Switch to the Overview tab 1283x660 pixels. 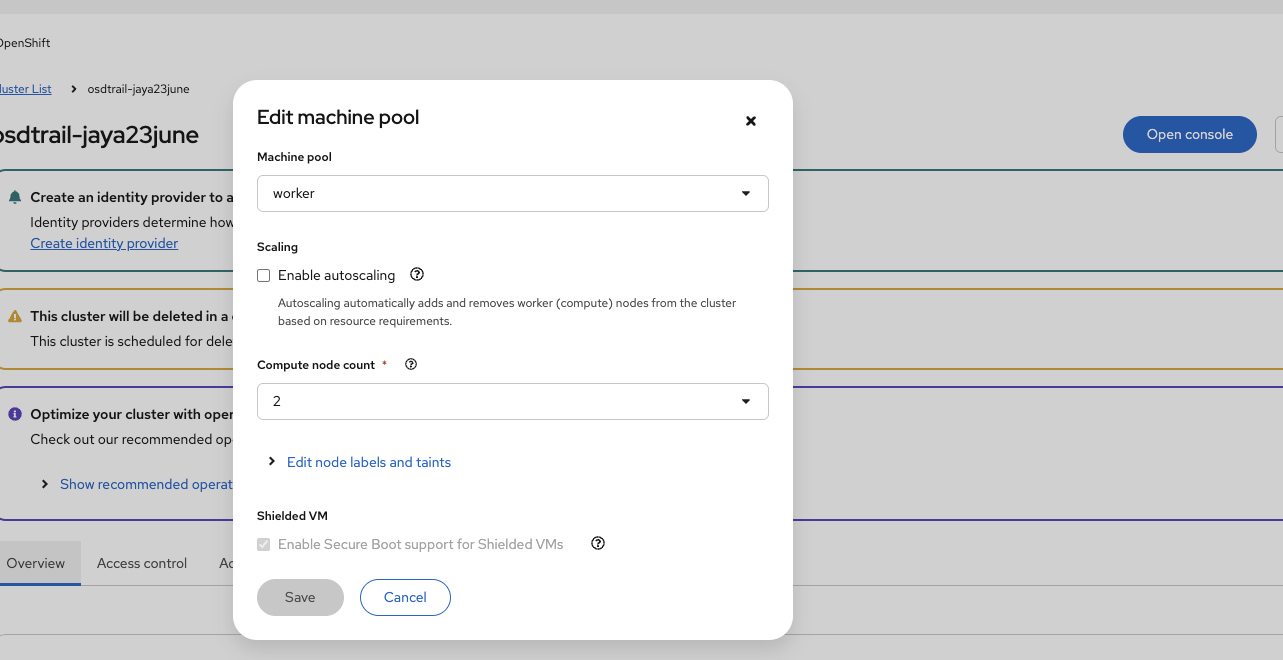(36, 563)
